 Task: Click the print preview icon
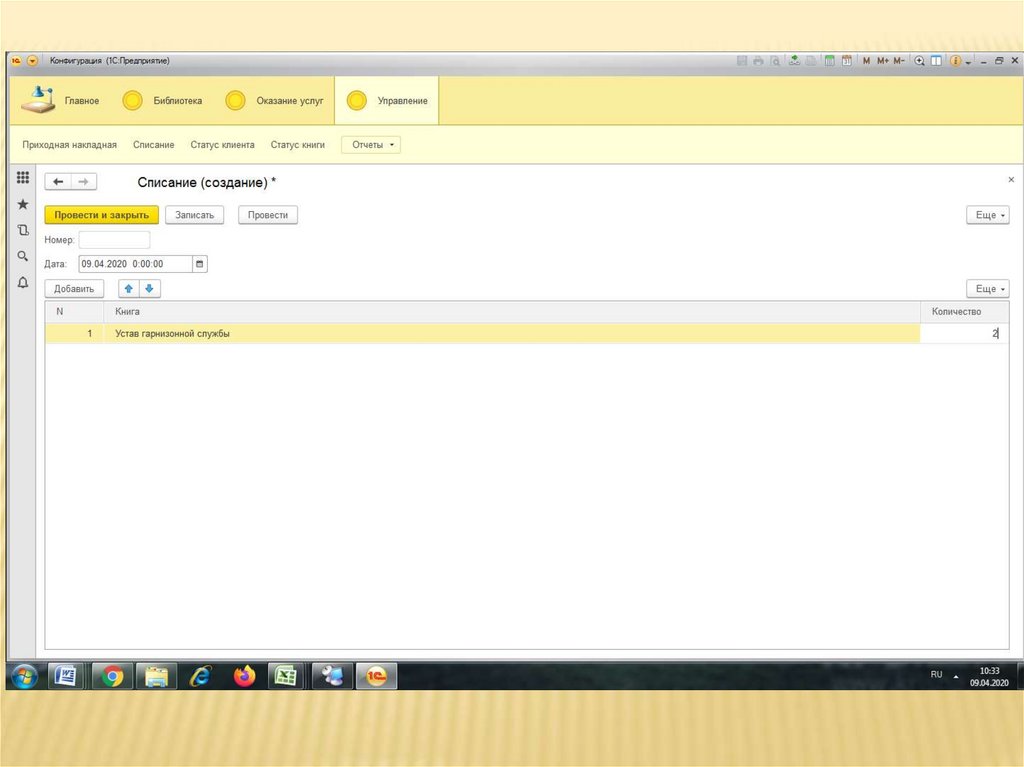click(775, 61)
